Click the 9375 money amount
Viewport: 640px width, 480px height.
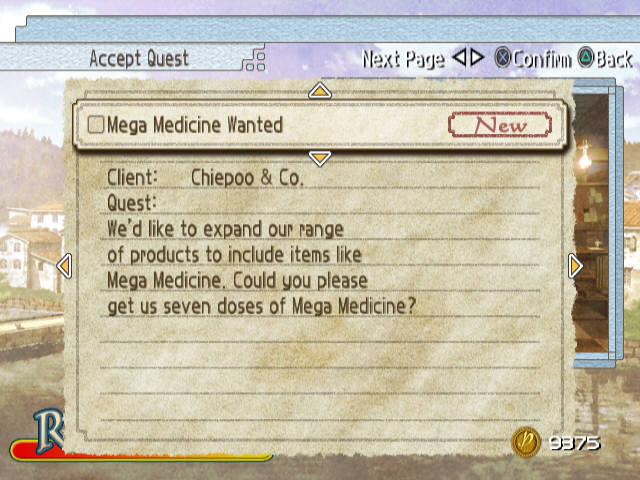click(574, 443)
